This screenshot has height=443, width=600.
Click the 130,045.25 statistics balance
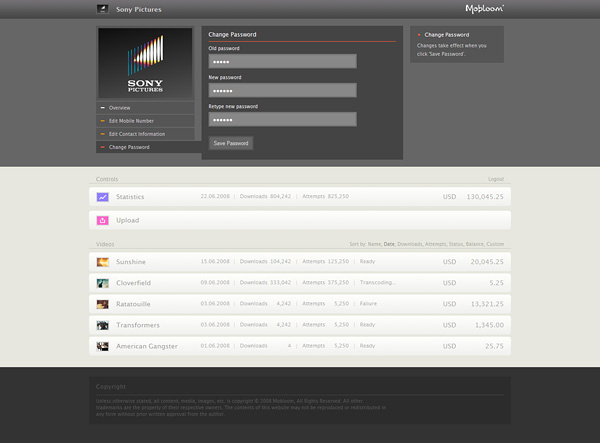click(x=485, y=197)
